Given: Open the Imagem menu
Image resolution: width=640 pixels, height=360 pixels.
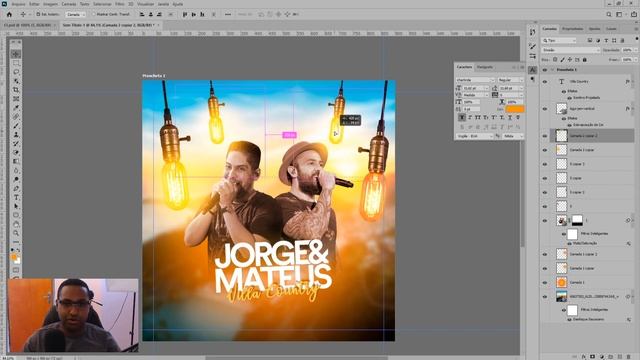Looking at the screenshot, I should [x=51, y=4].
